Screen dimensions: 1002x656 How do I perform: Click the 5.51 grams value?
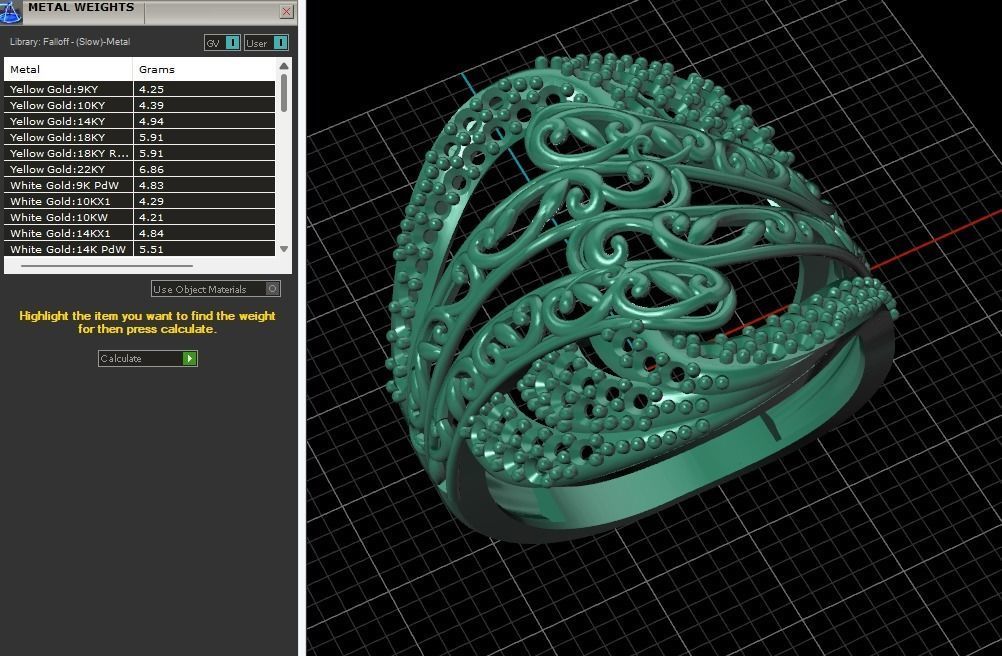[x=151, y=249]
